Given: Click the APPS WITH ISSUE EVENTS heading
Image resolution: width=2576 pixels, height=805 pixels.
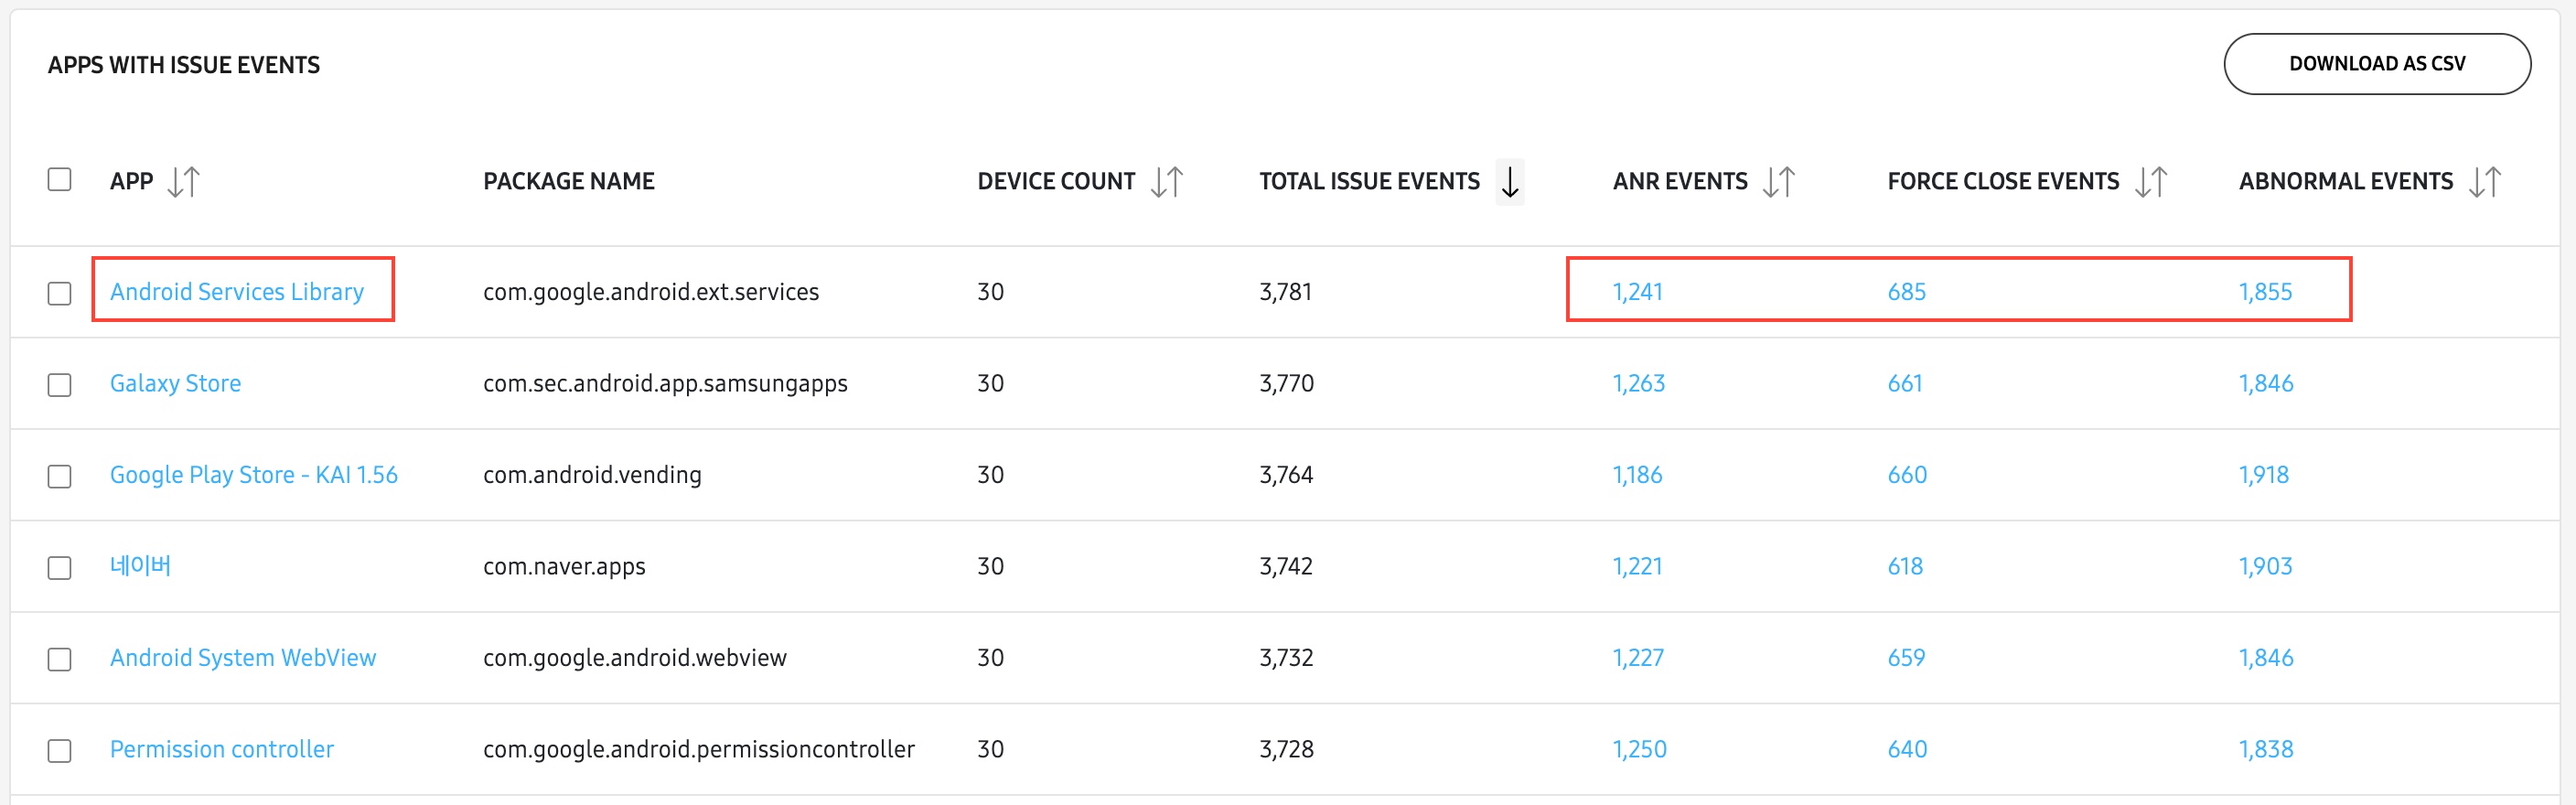Looking at the screenshot, I should tap(184, 65).
